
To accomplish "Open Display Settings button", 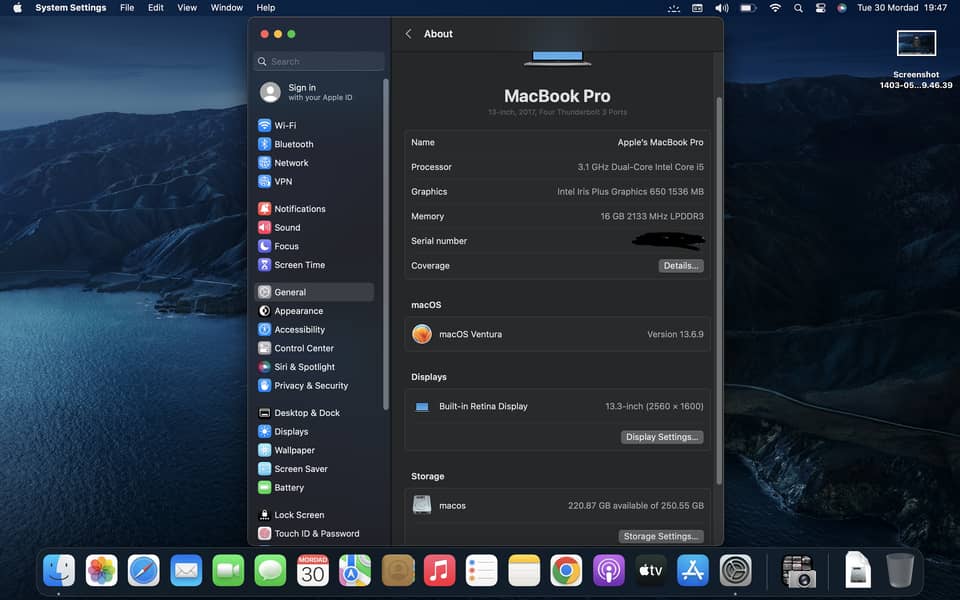I will coord(662,437).
